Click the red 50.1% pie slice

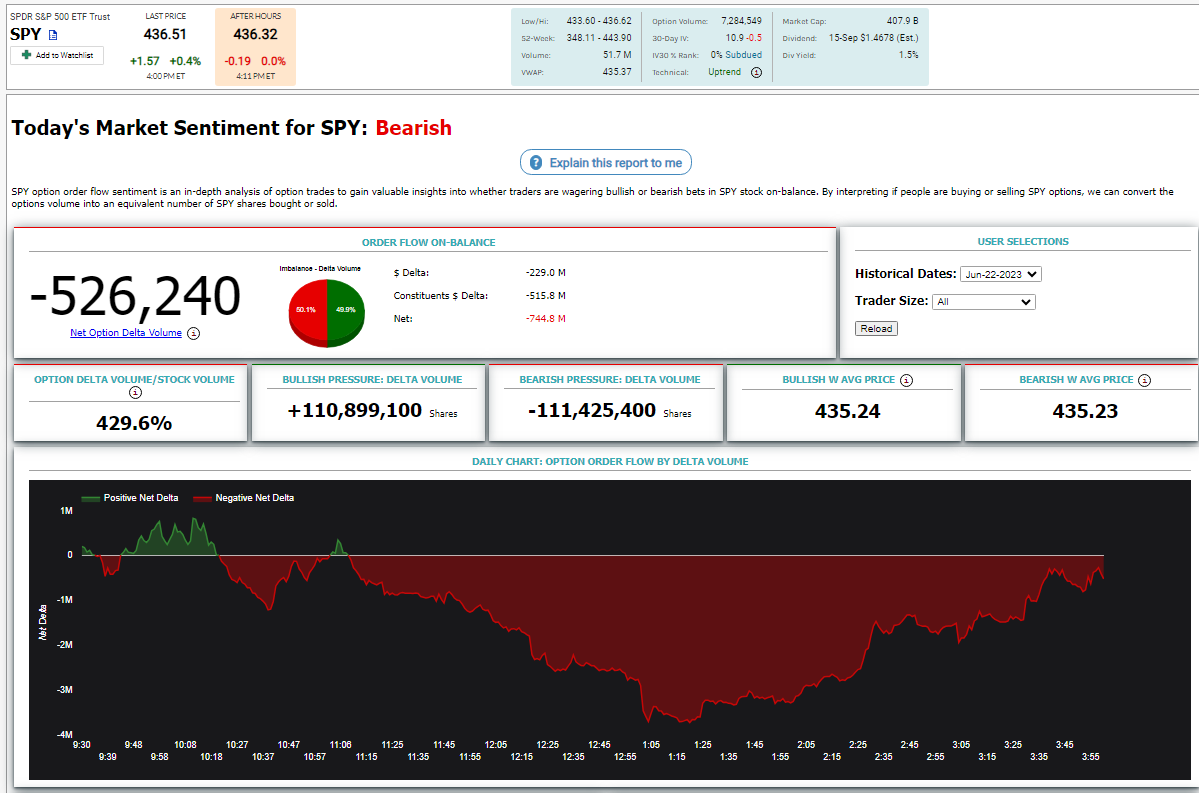tap(307, 310)
